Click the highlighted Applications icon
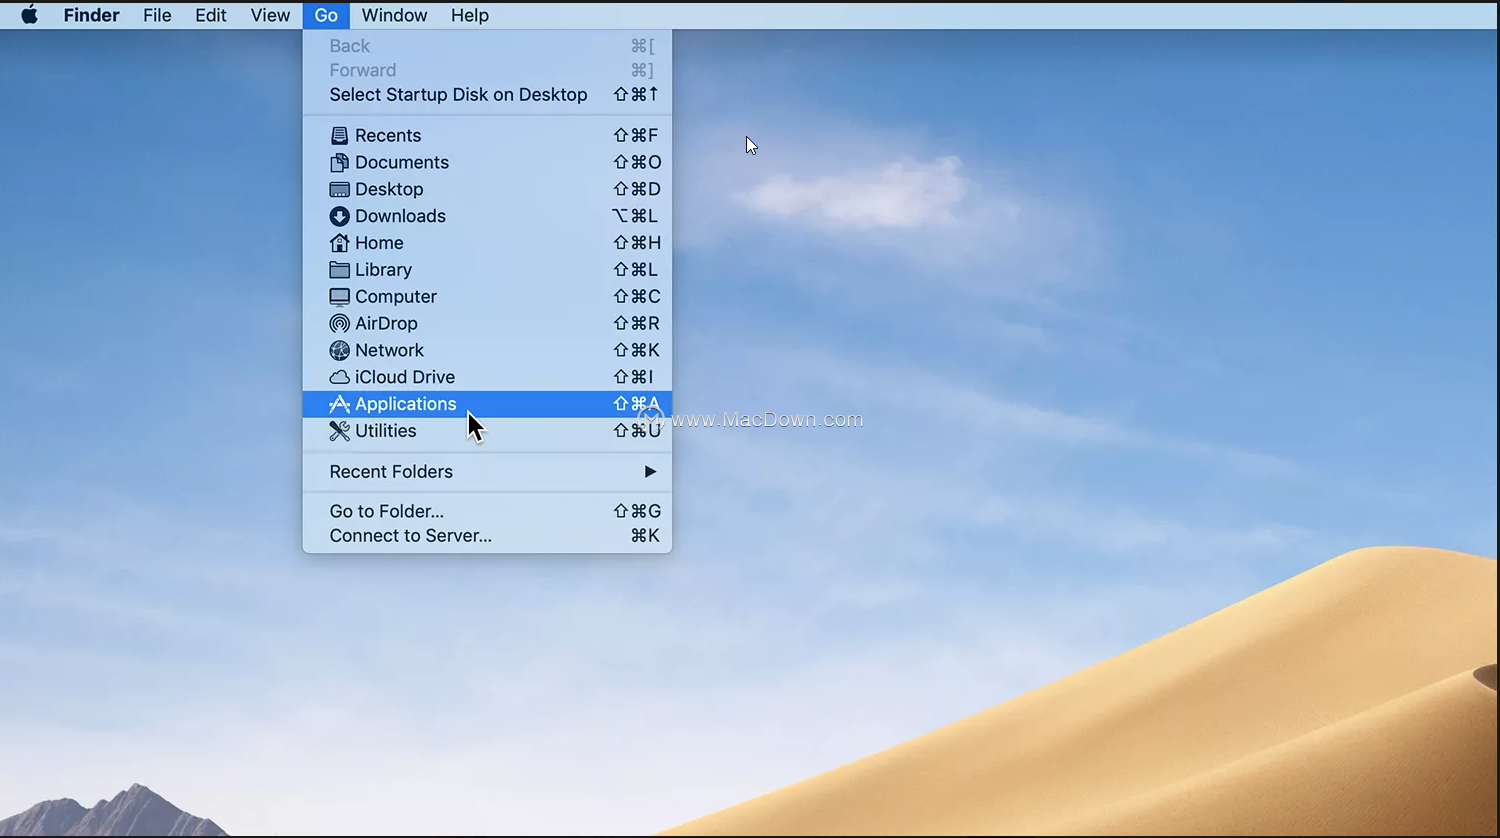This screenshot has height=838, width=1500. [x=340, y=404]
